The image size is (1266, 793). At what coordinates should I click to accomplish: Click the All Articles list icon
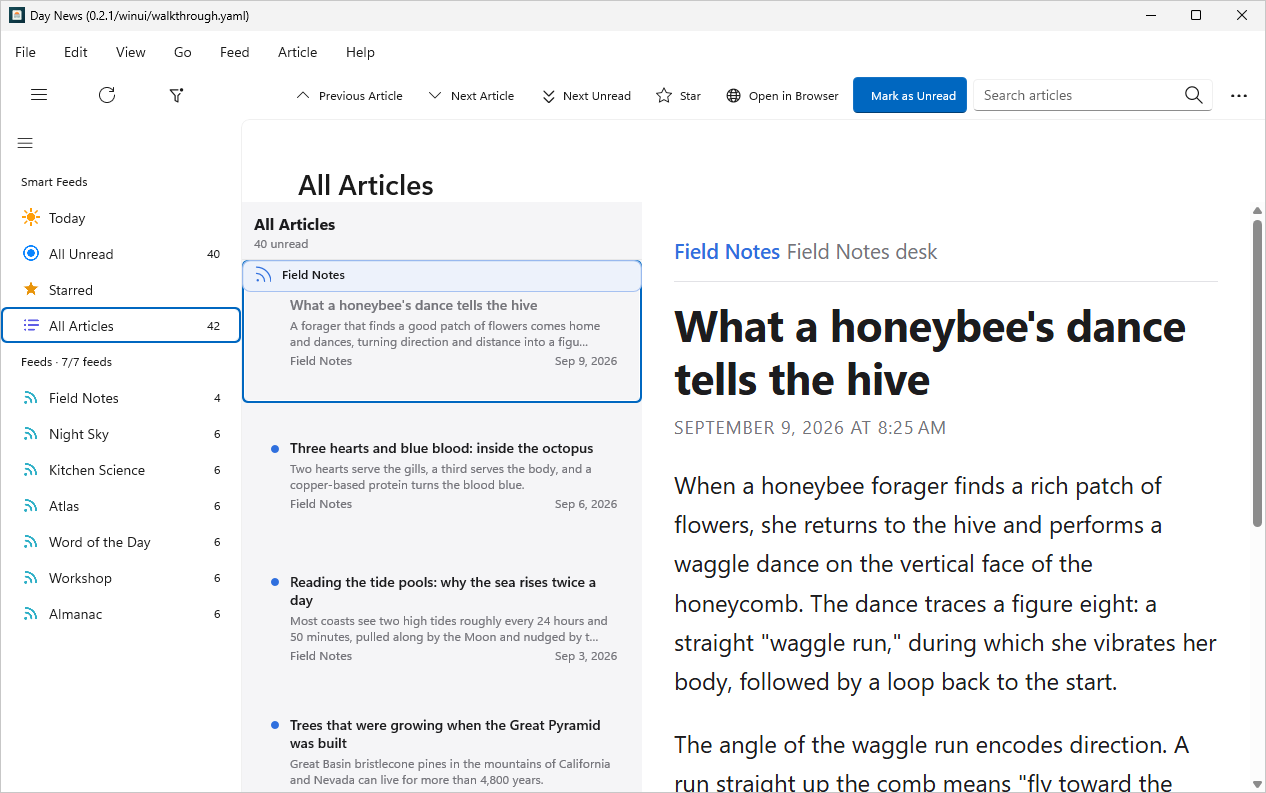(31, 325)
